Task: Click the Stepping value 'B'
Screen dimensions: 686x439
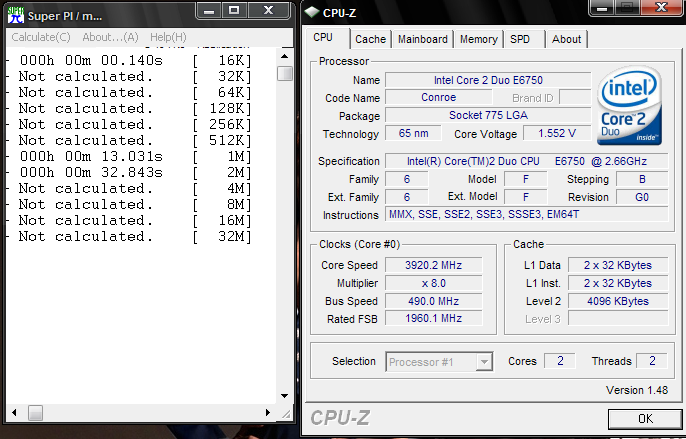Action: click(x=642, y=179)
